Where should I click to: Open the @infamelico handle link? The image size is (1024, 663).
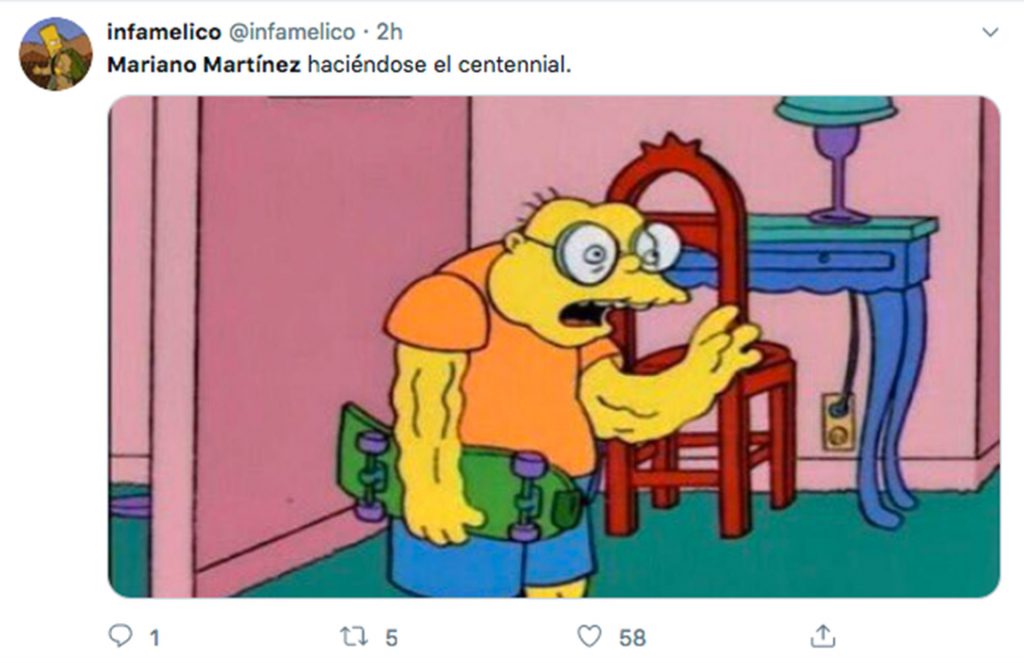(x=291, y=31)
